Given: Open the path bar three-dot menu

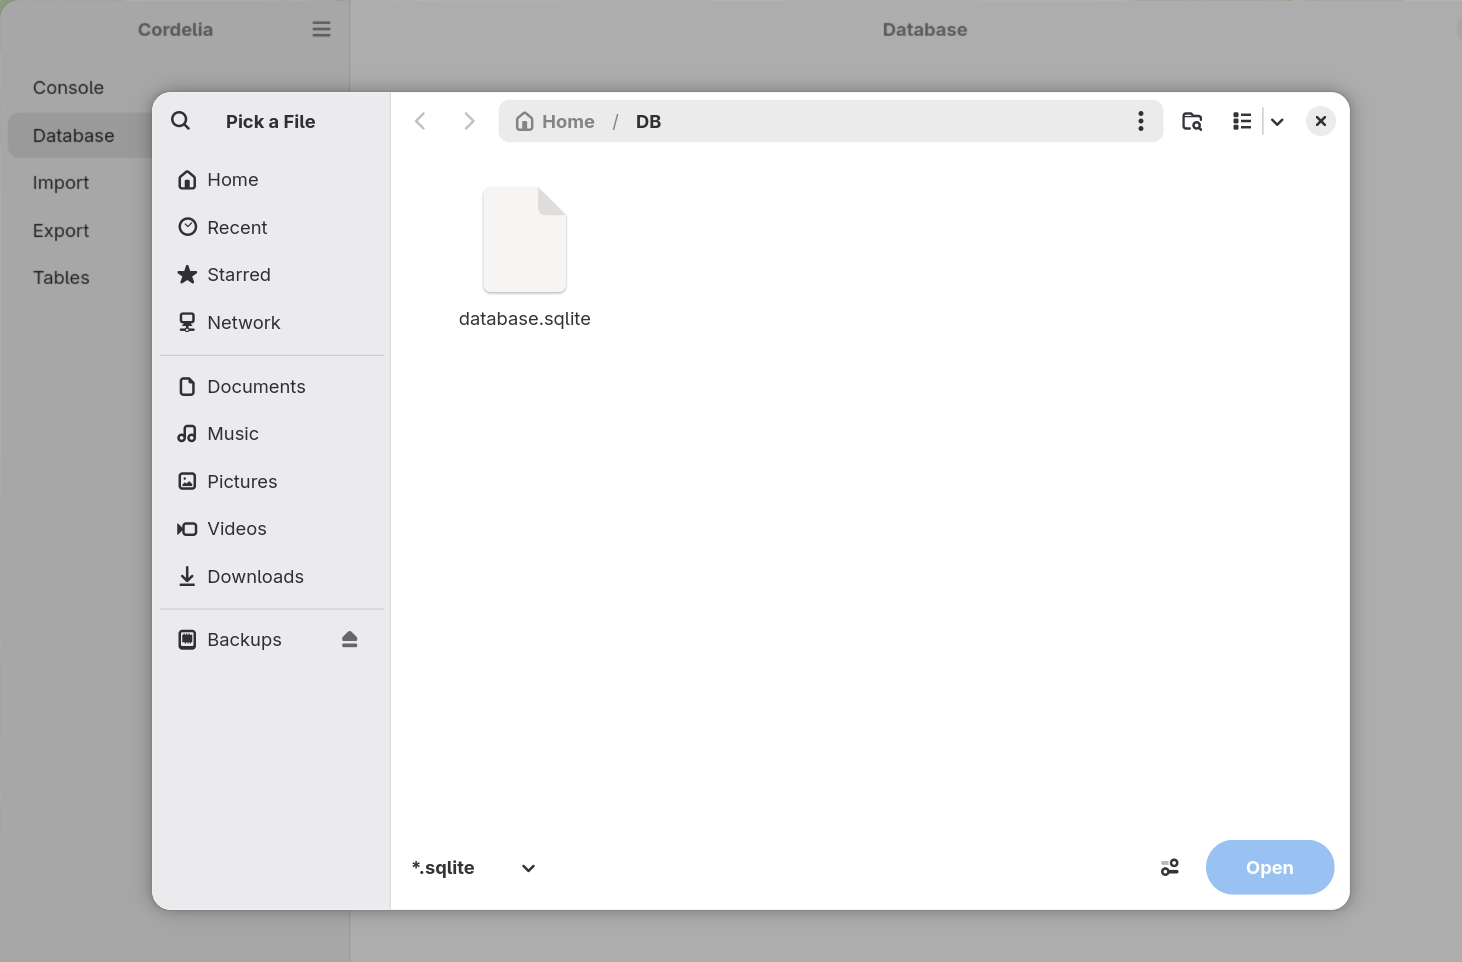Looking at the screenshot, I should click(x=1141, y=121).
